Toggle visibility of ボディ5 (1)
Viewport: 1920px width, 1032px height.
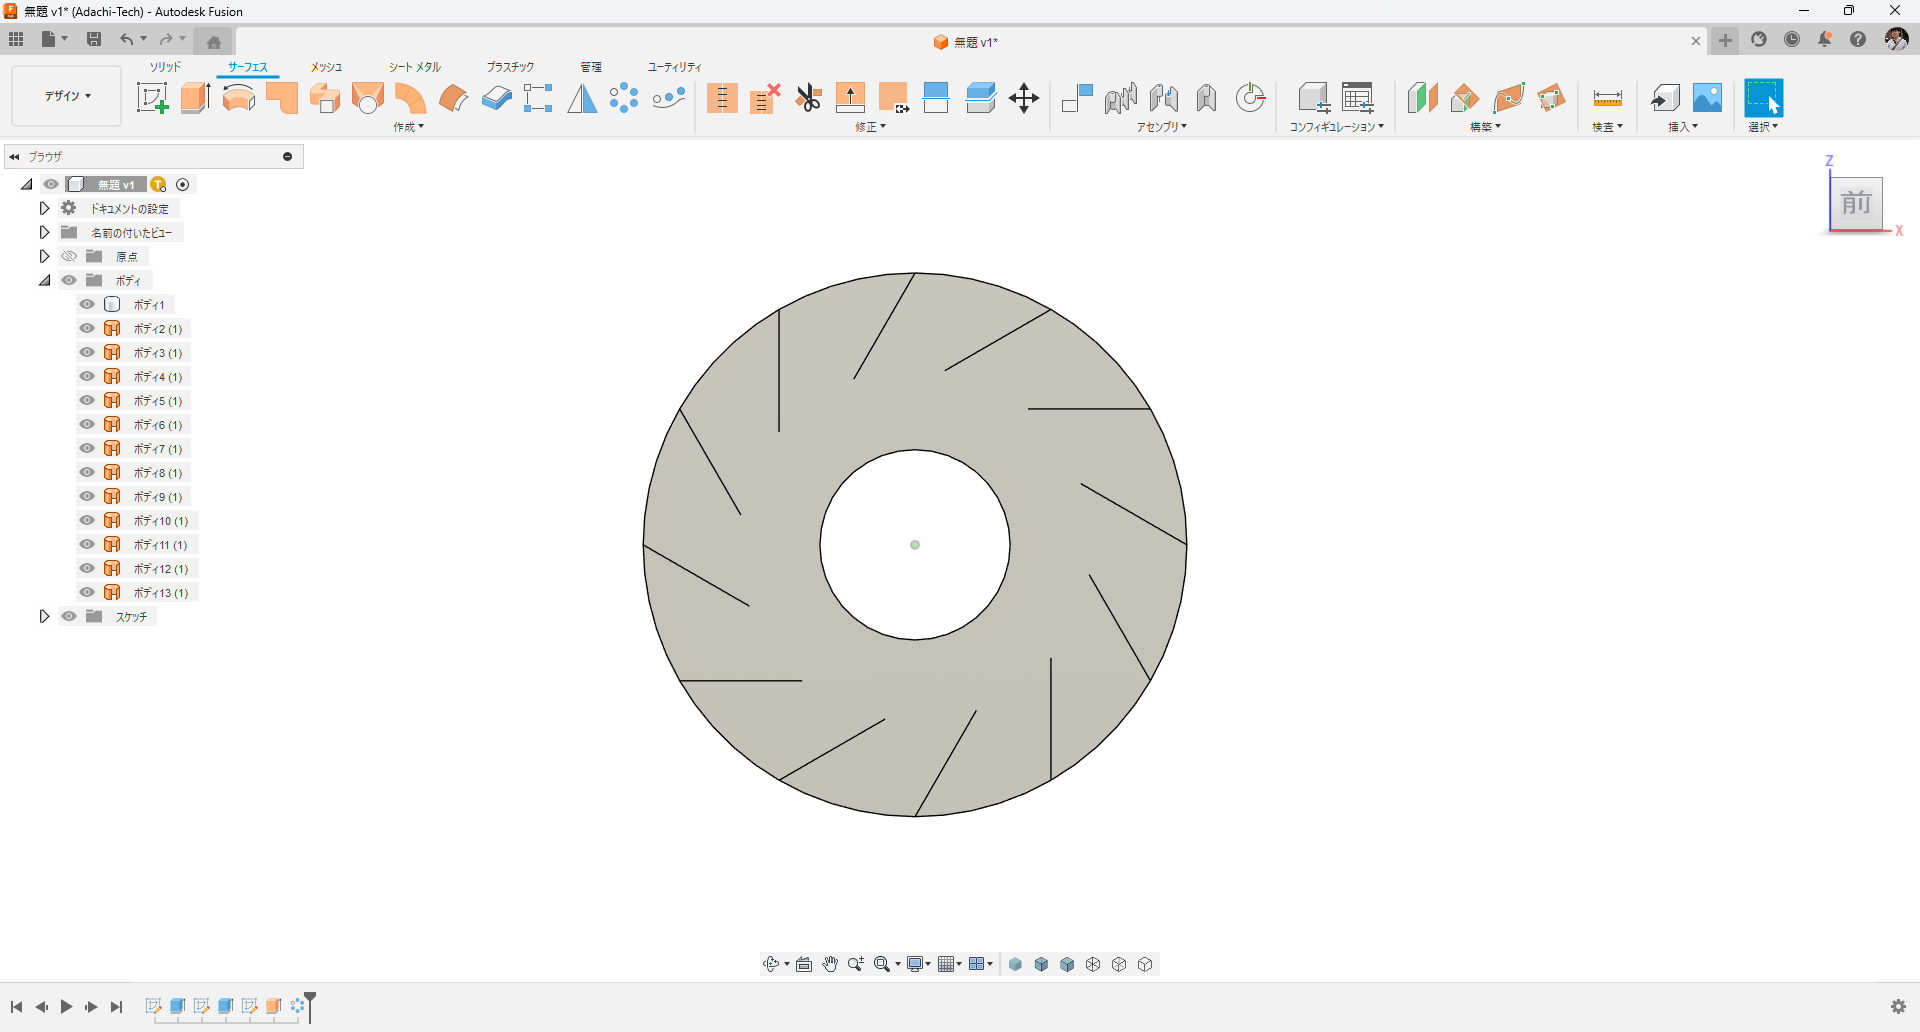pyautogui.click(x=87, y=400)
